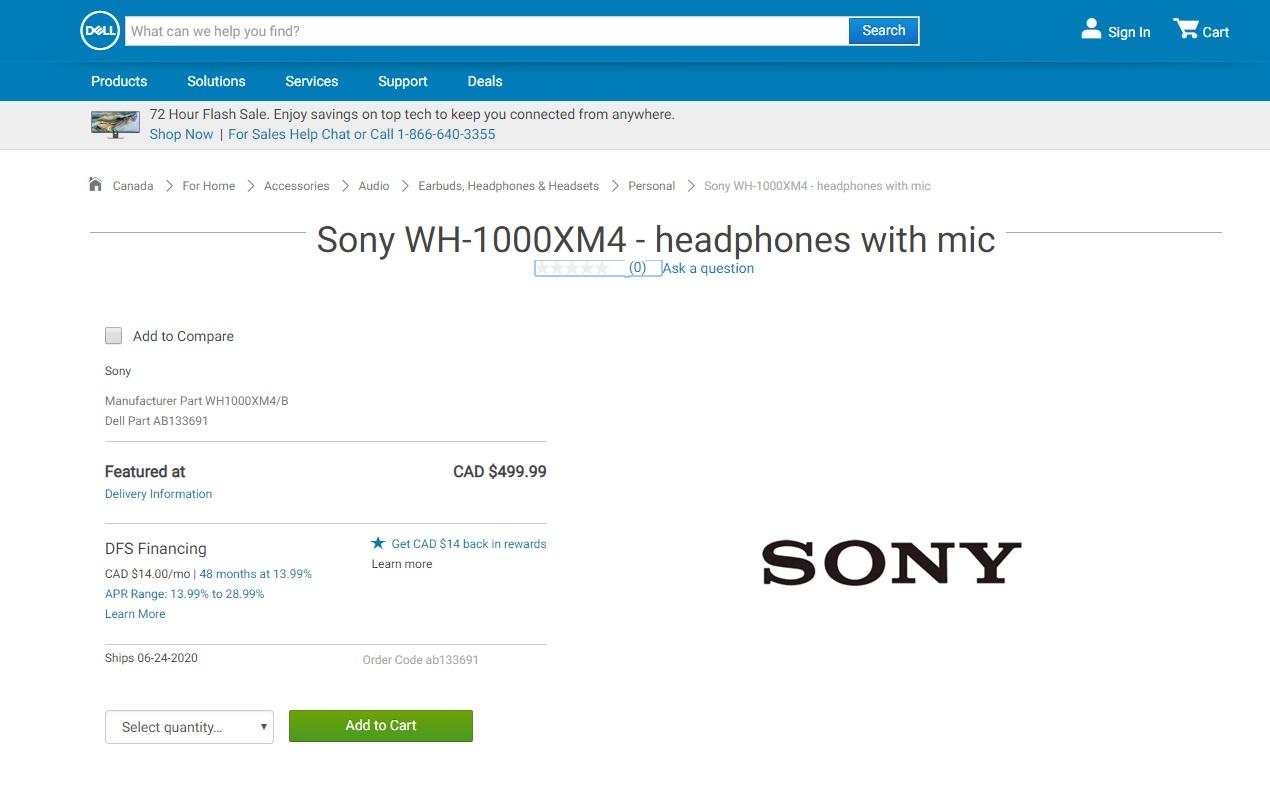Go to Canada breadcrumb link
Image resolution: width=1270 pixels, height=787 pixels.
[133, 186]
